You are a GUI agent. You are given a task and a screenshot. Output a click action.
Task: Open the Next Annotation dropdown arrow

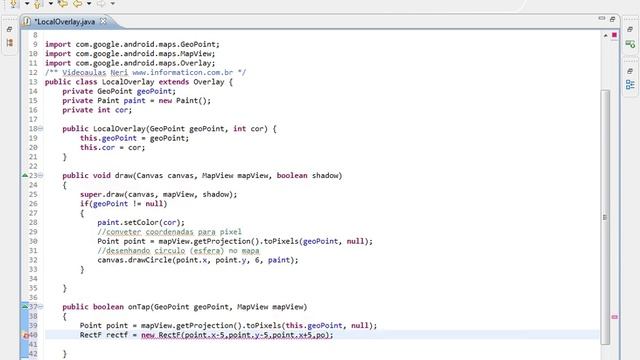27,4
